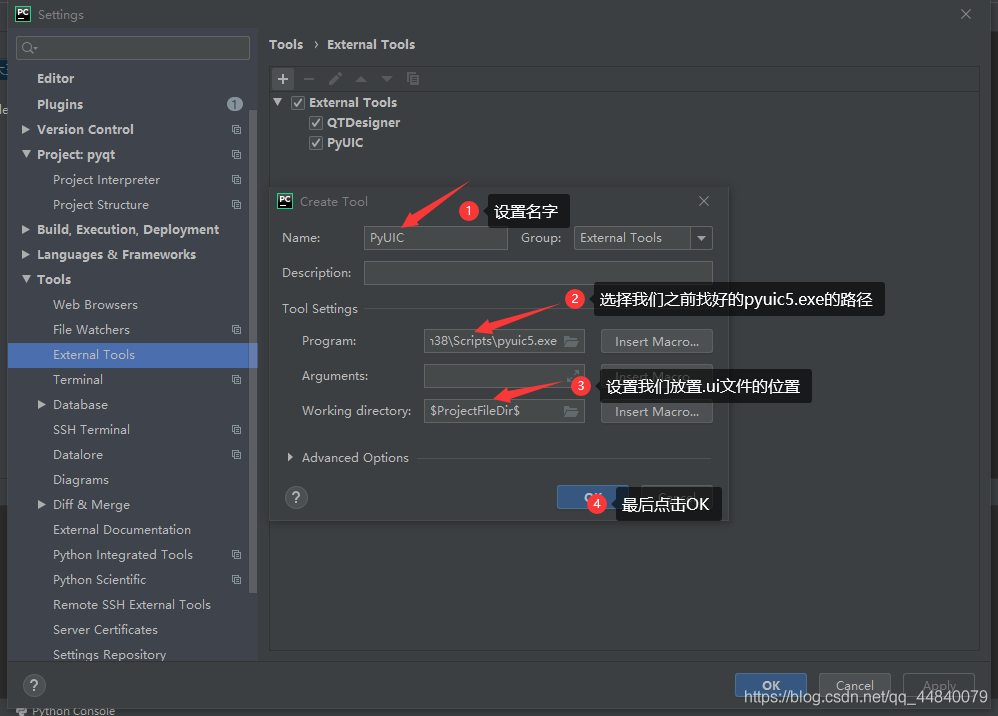The width and height of the screenshot is (998, 716).
Task: Click Insert Macro button for Program
Action: [x=657, y=341]
